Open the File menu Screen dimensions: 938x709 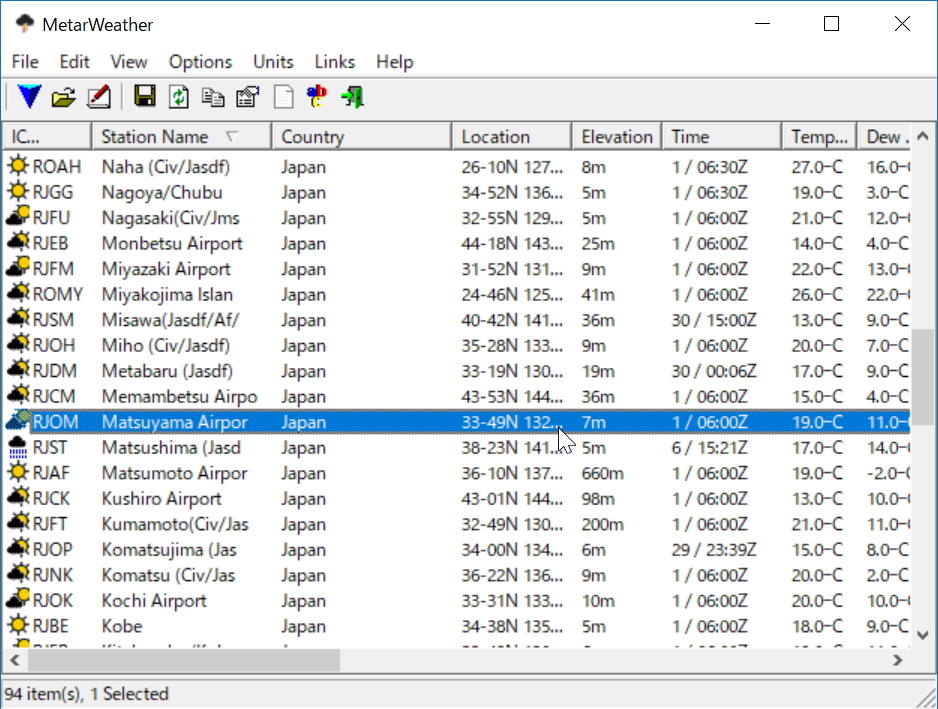tap(25, 62)
